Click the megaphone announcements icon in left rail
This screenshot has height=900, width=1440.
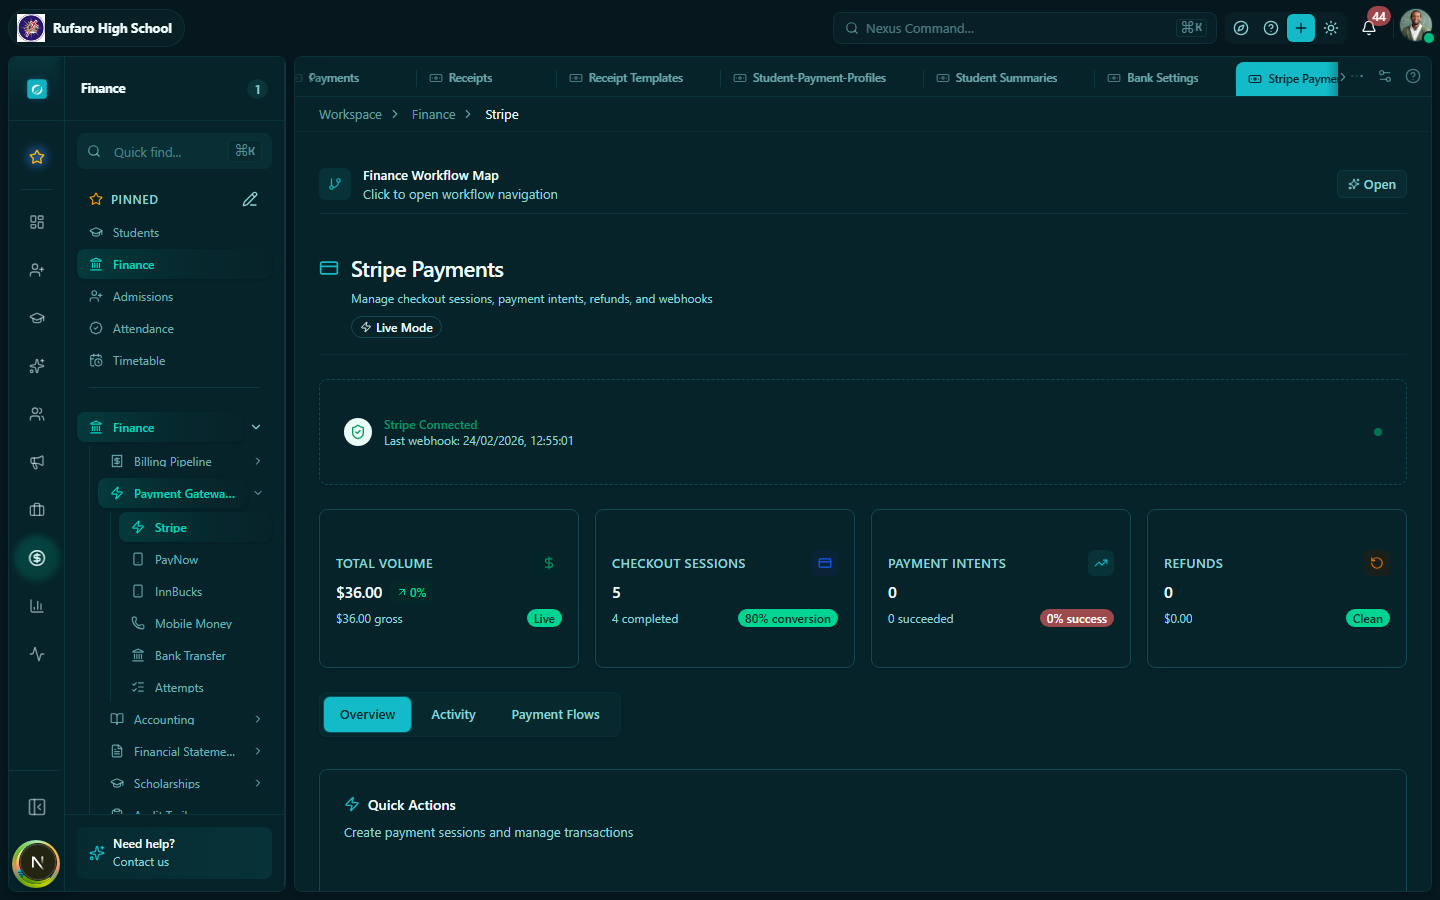(37, 462)
